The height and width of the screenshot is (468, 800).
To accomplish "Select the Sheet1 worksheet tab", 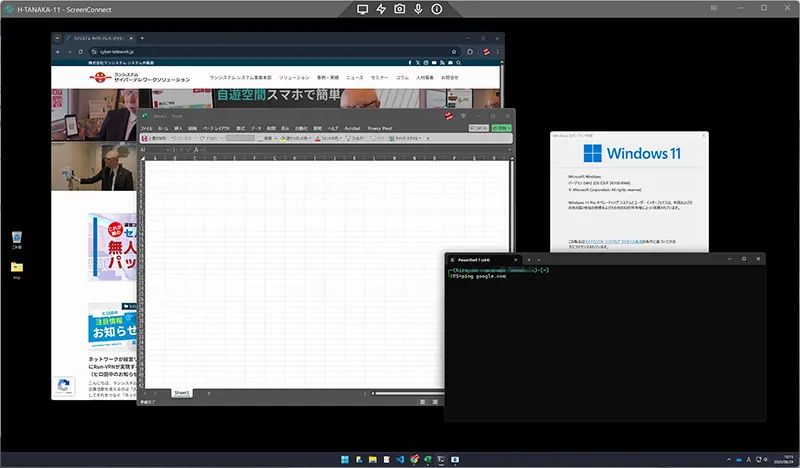I will [x=182, y=393].
